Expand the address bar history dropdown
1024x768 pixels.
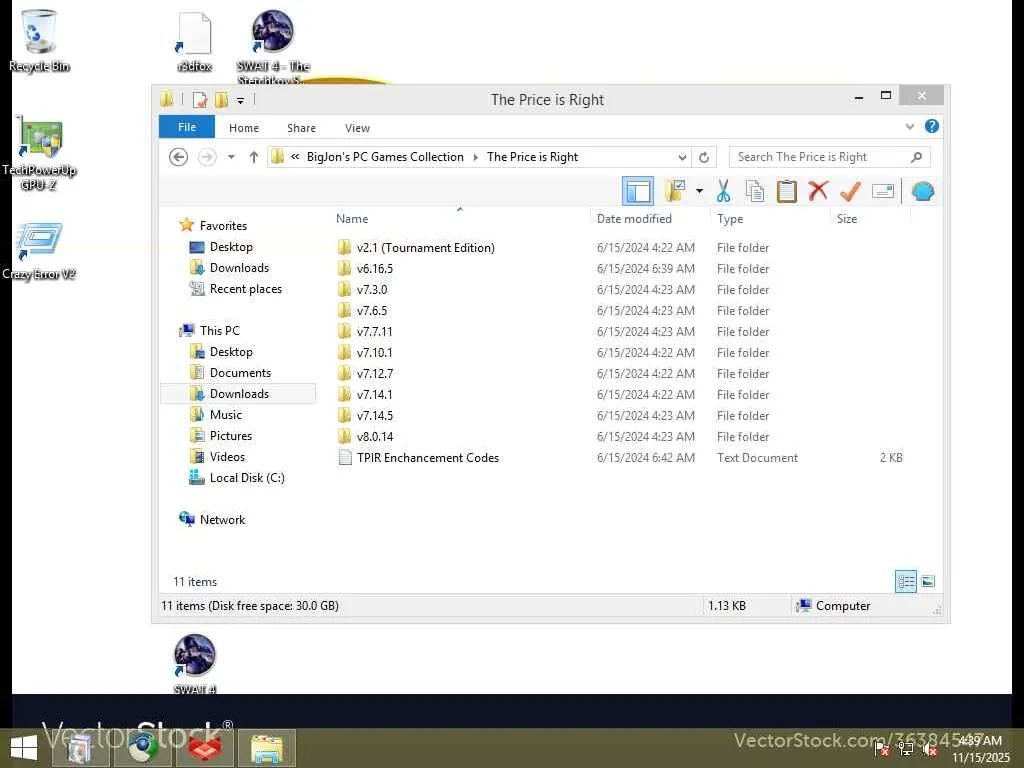[682, 157]
